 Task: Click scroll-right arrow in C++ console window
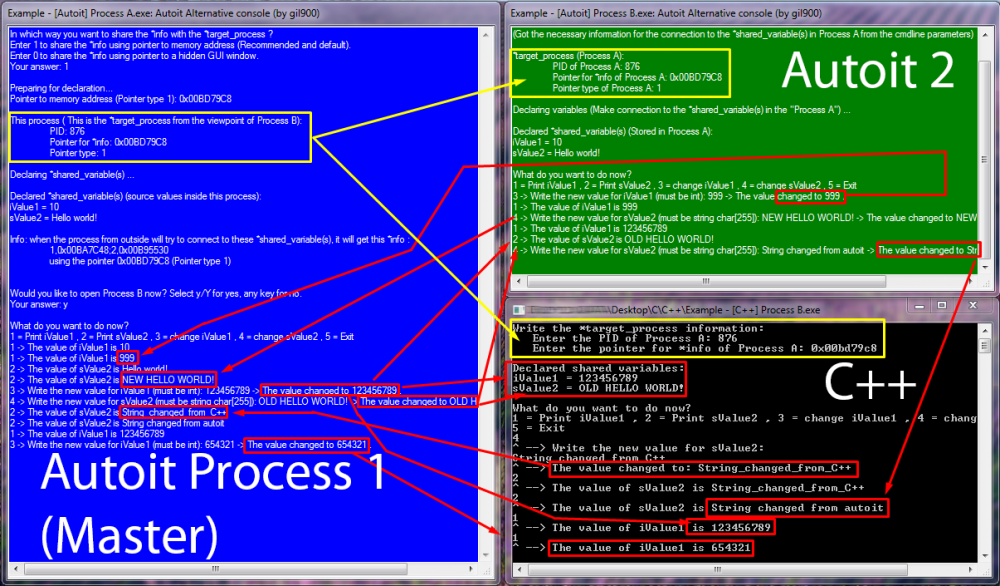click(x=971, y=569)
